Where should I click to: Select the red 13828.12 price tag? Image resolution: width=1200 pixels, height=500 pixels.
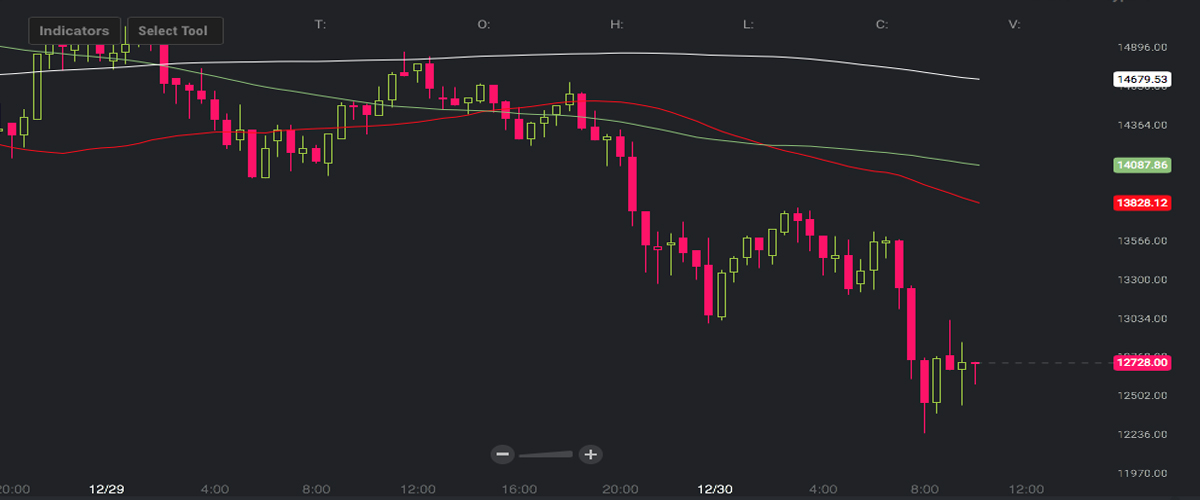click(1141, 203)
